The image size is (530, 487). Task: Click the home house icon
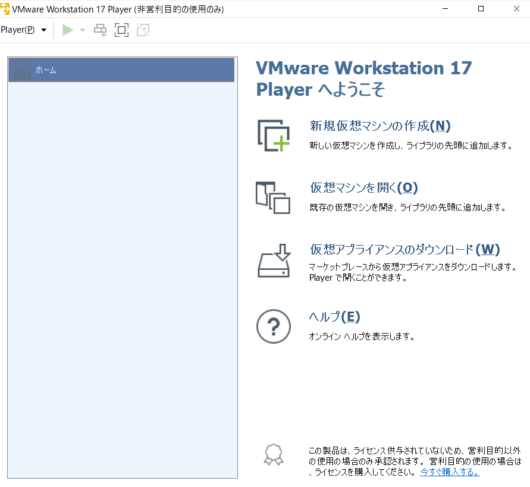pyautogui.click(x=22, y=70)
